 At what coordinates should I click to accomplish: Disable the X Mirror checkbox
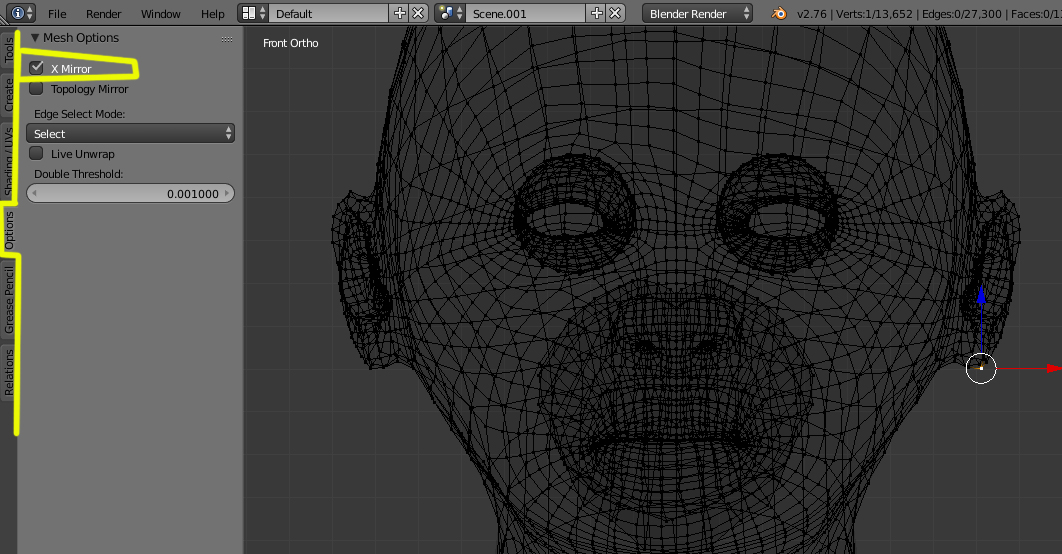pos(37,68)
